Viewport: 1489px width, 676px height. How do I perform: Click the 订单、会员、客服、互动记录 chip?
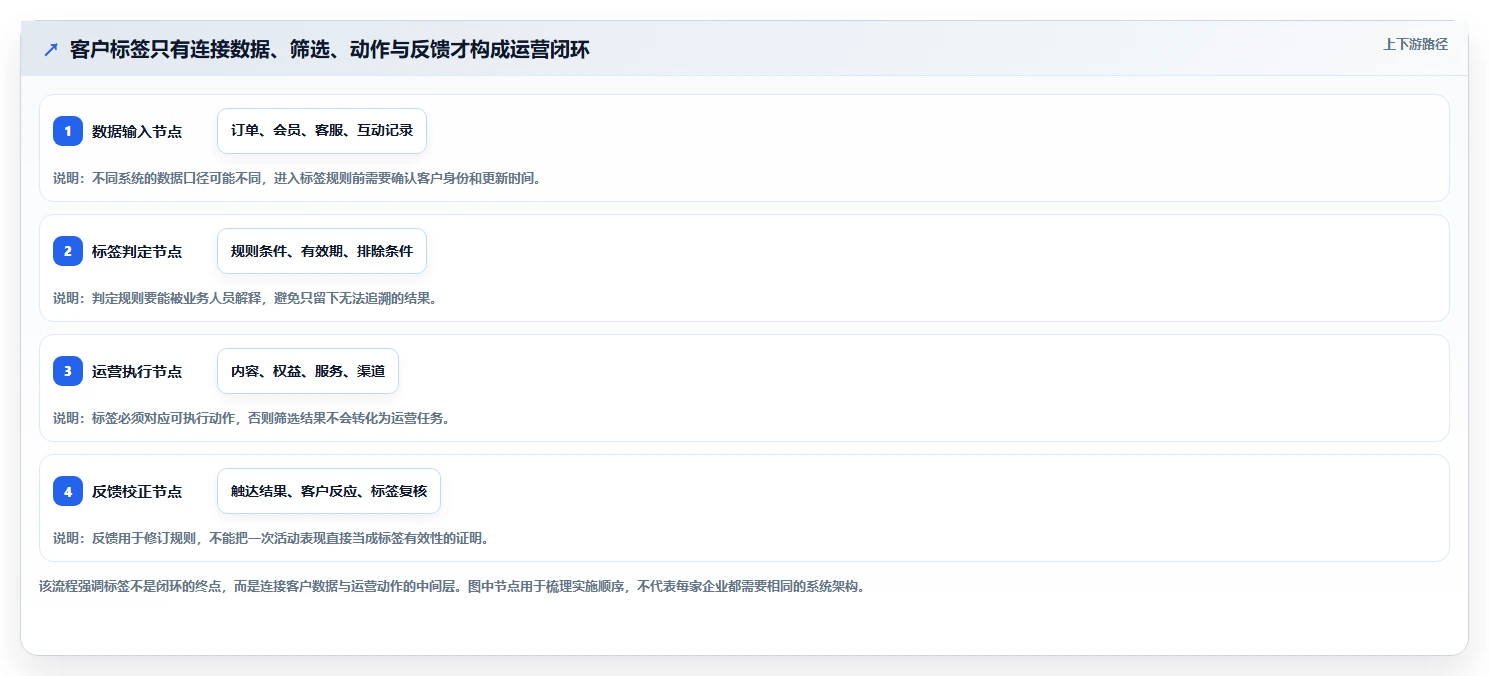322,131
